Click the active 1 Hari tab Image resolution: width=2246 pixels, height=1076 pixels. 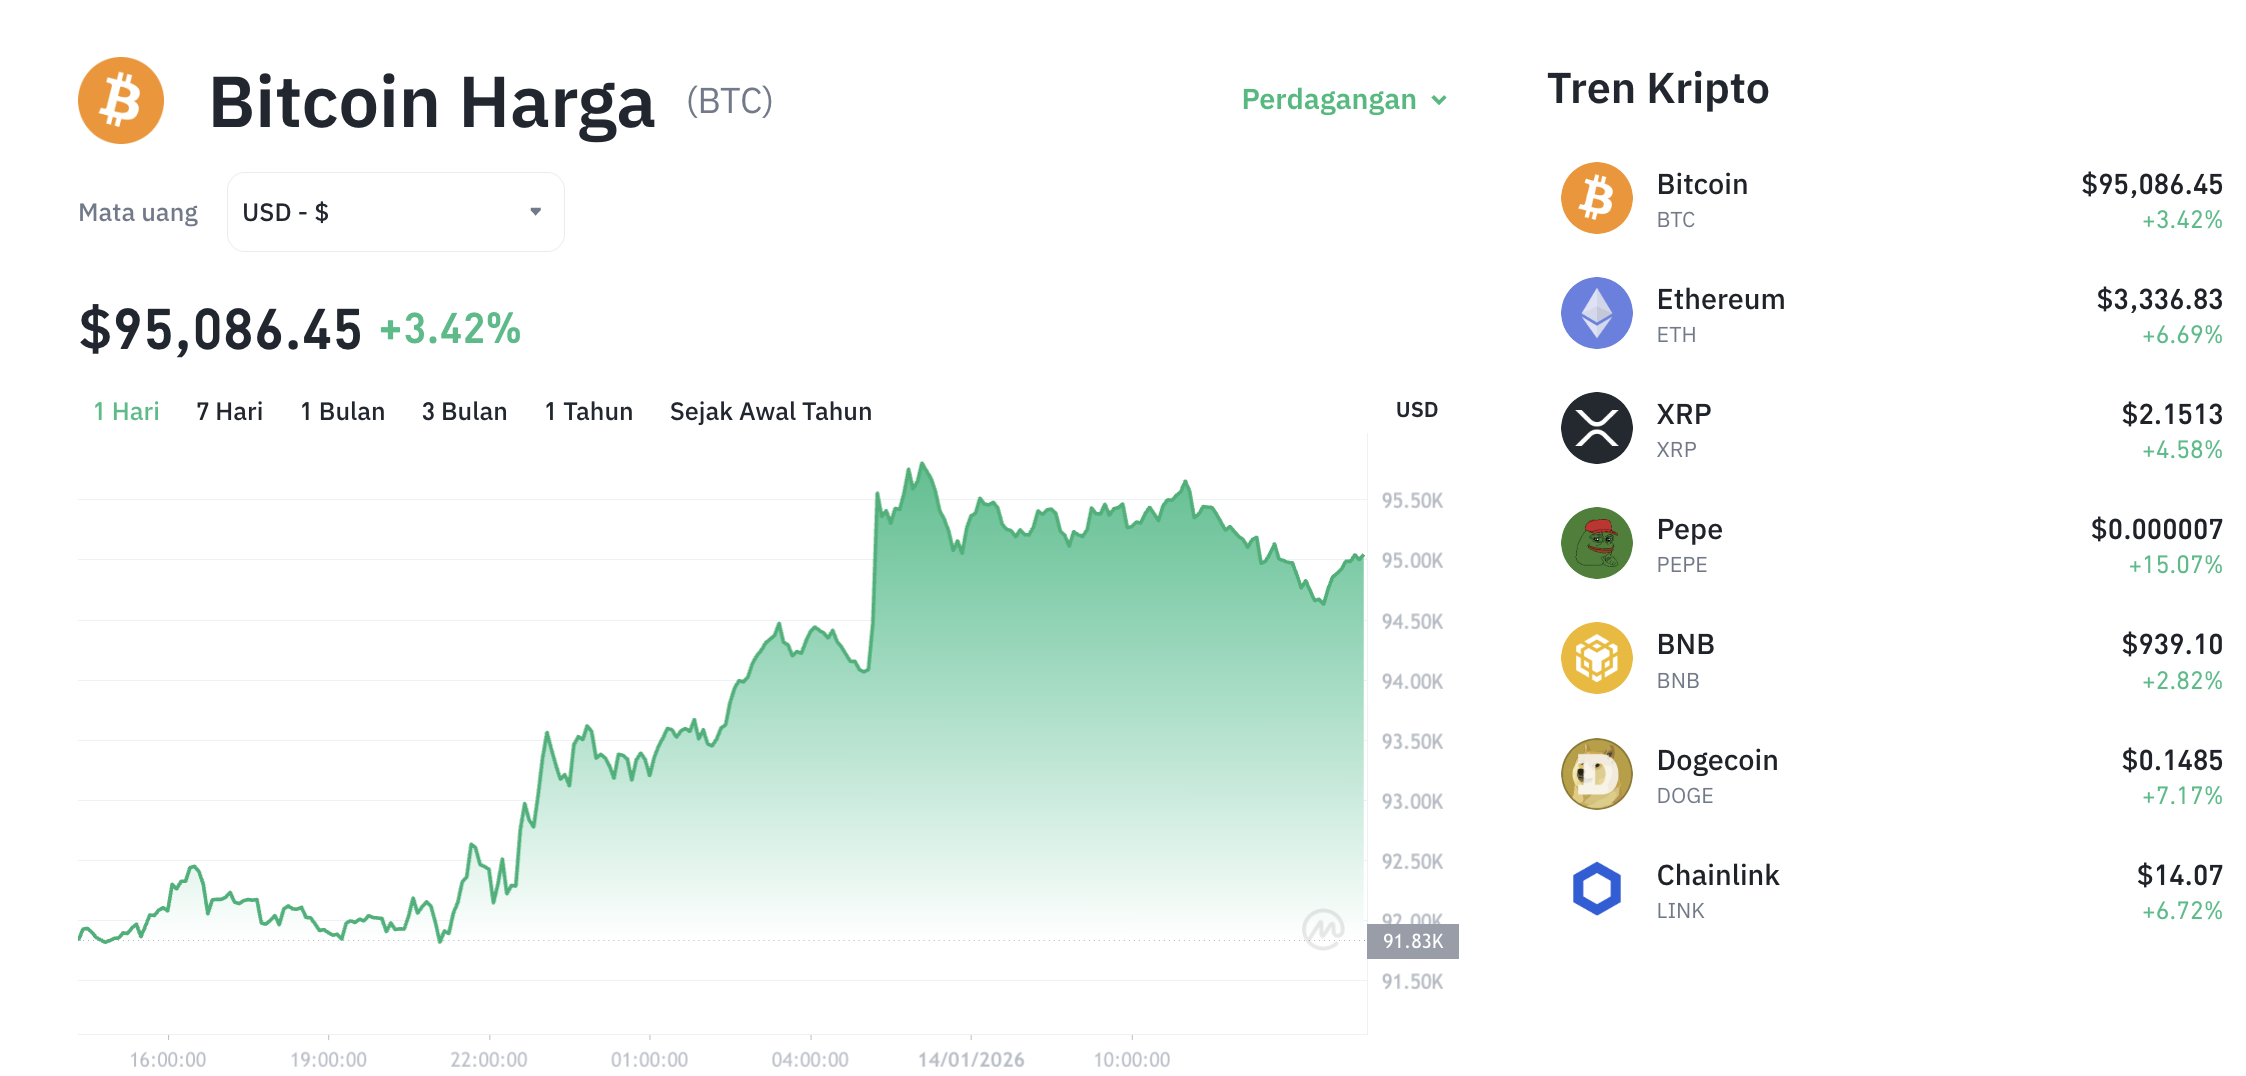pyautogui.click(x=125, y=411)
